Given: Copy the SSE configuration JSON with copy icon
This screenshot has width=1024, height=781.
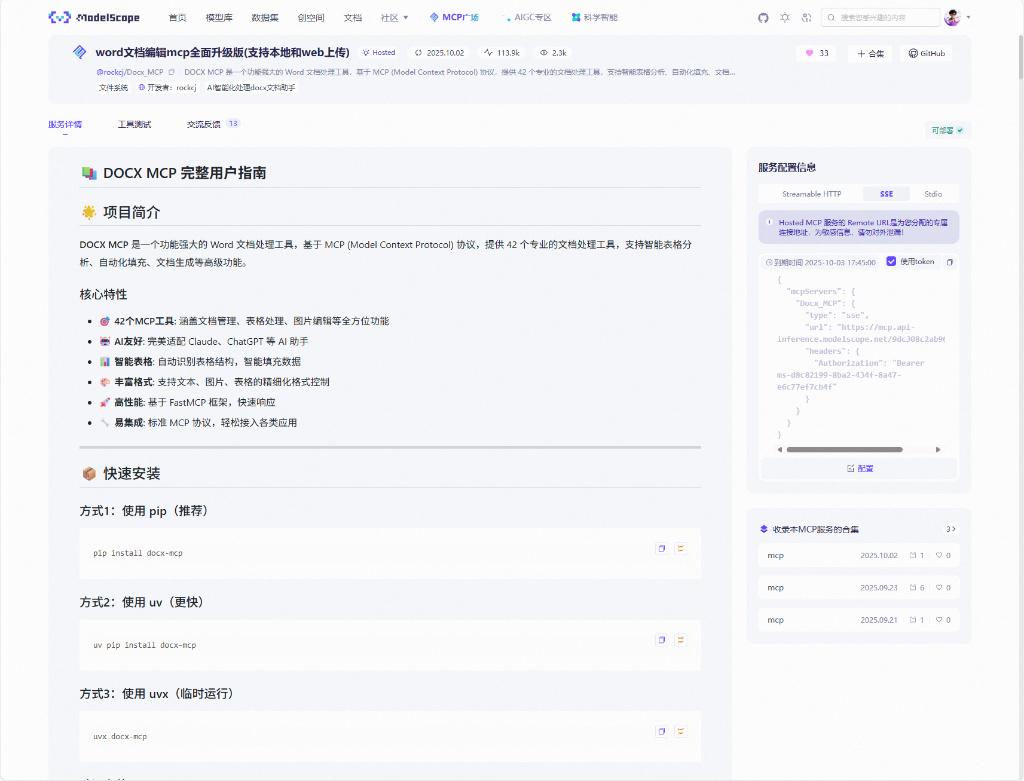Looking at the screenshot, I should 950,262.
